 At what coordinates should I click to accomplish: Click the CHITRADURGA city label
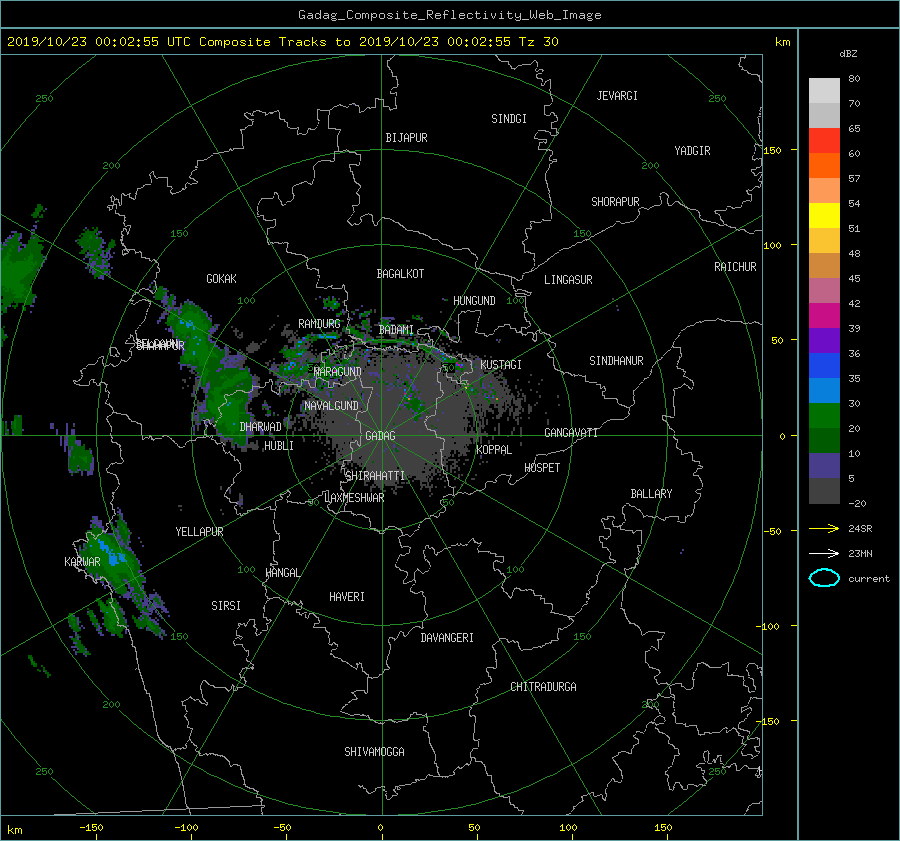543,687
